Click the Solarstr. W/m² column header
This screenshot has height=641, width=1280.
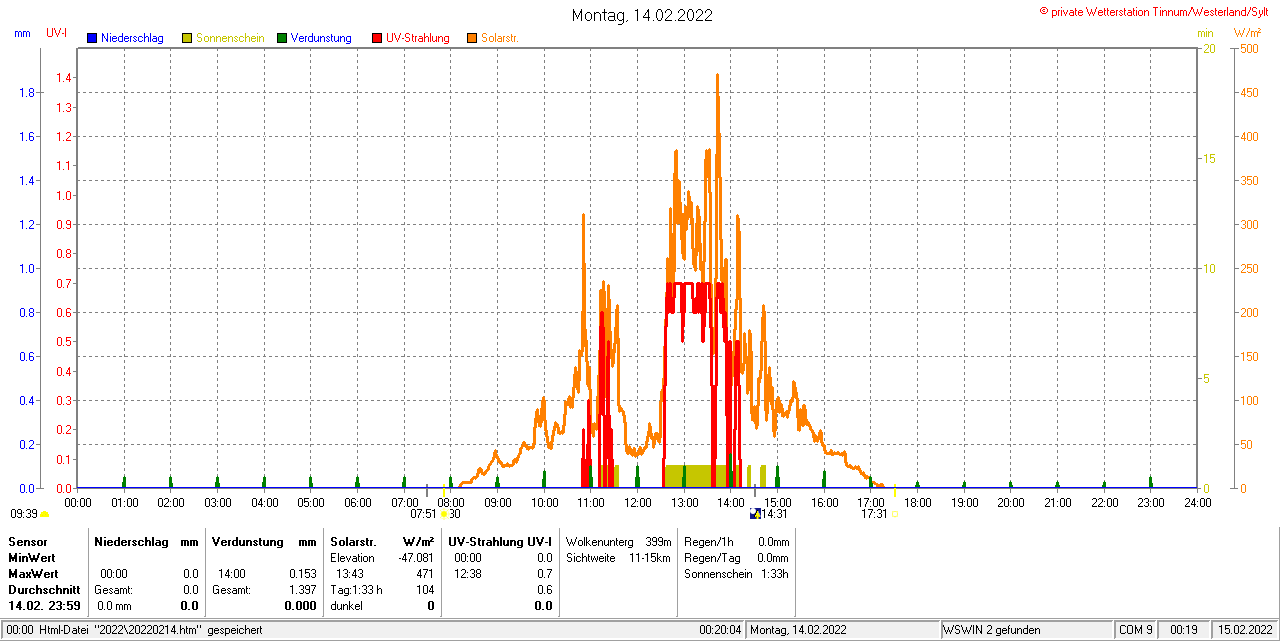pyautogui.click(x=382, y=541)
